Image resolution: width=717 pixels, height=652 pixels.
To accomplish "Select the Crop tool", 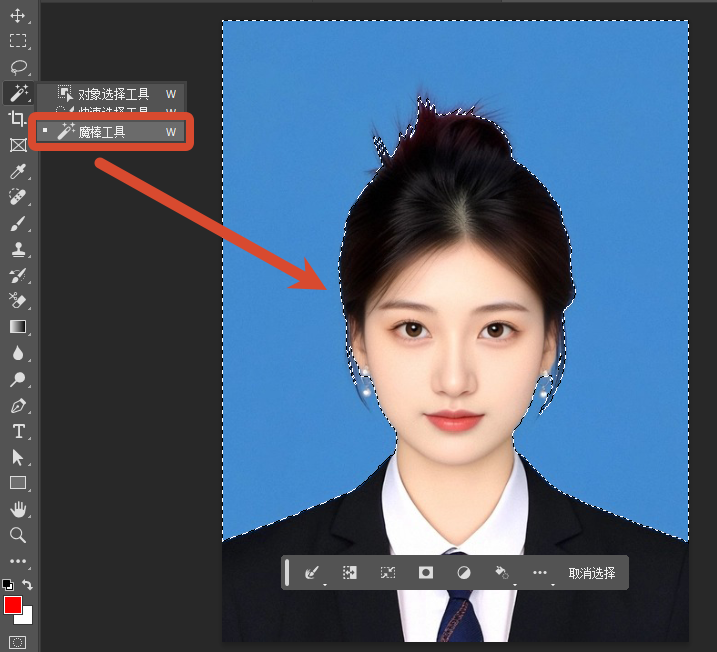I will coord(18,119).
